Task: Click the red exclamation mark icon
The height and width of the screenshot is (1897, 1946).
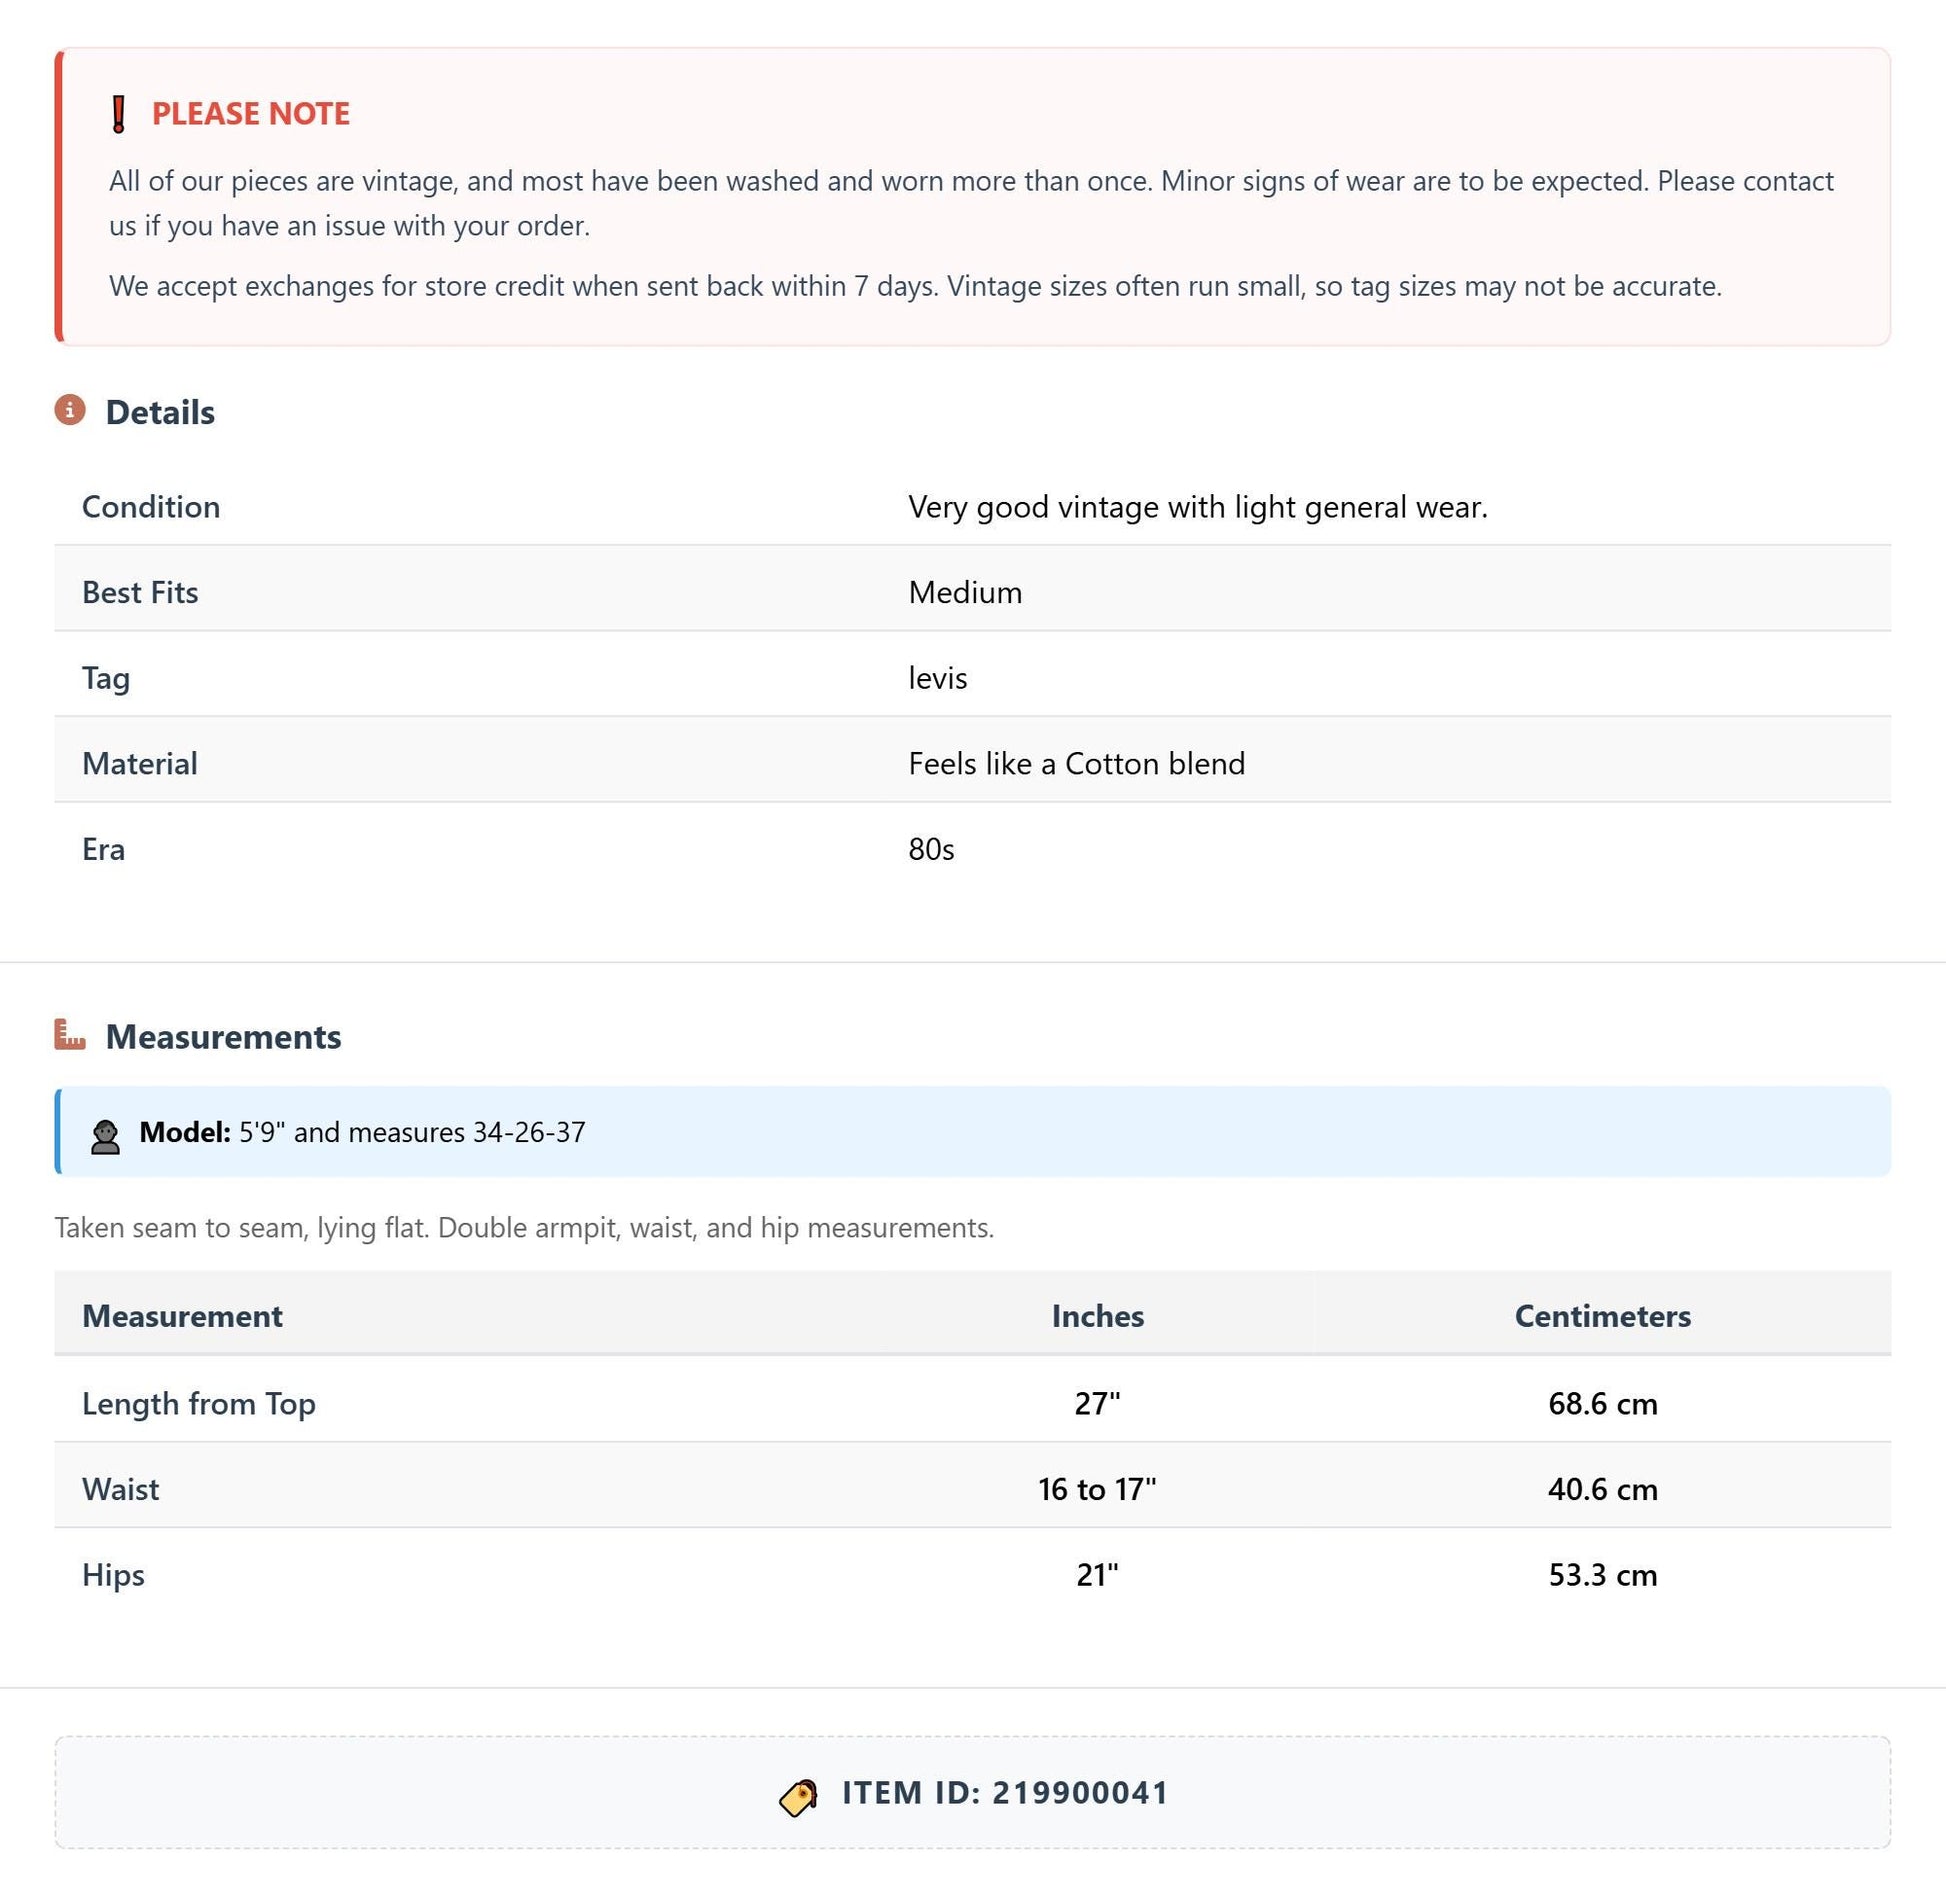Action: tap(119, 114)
